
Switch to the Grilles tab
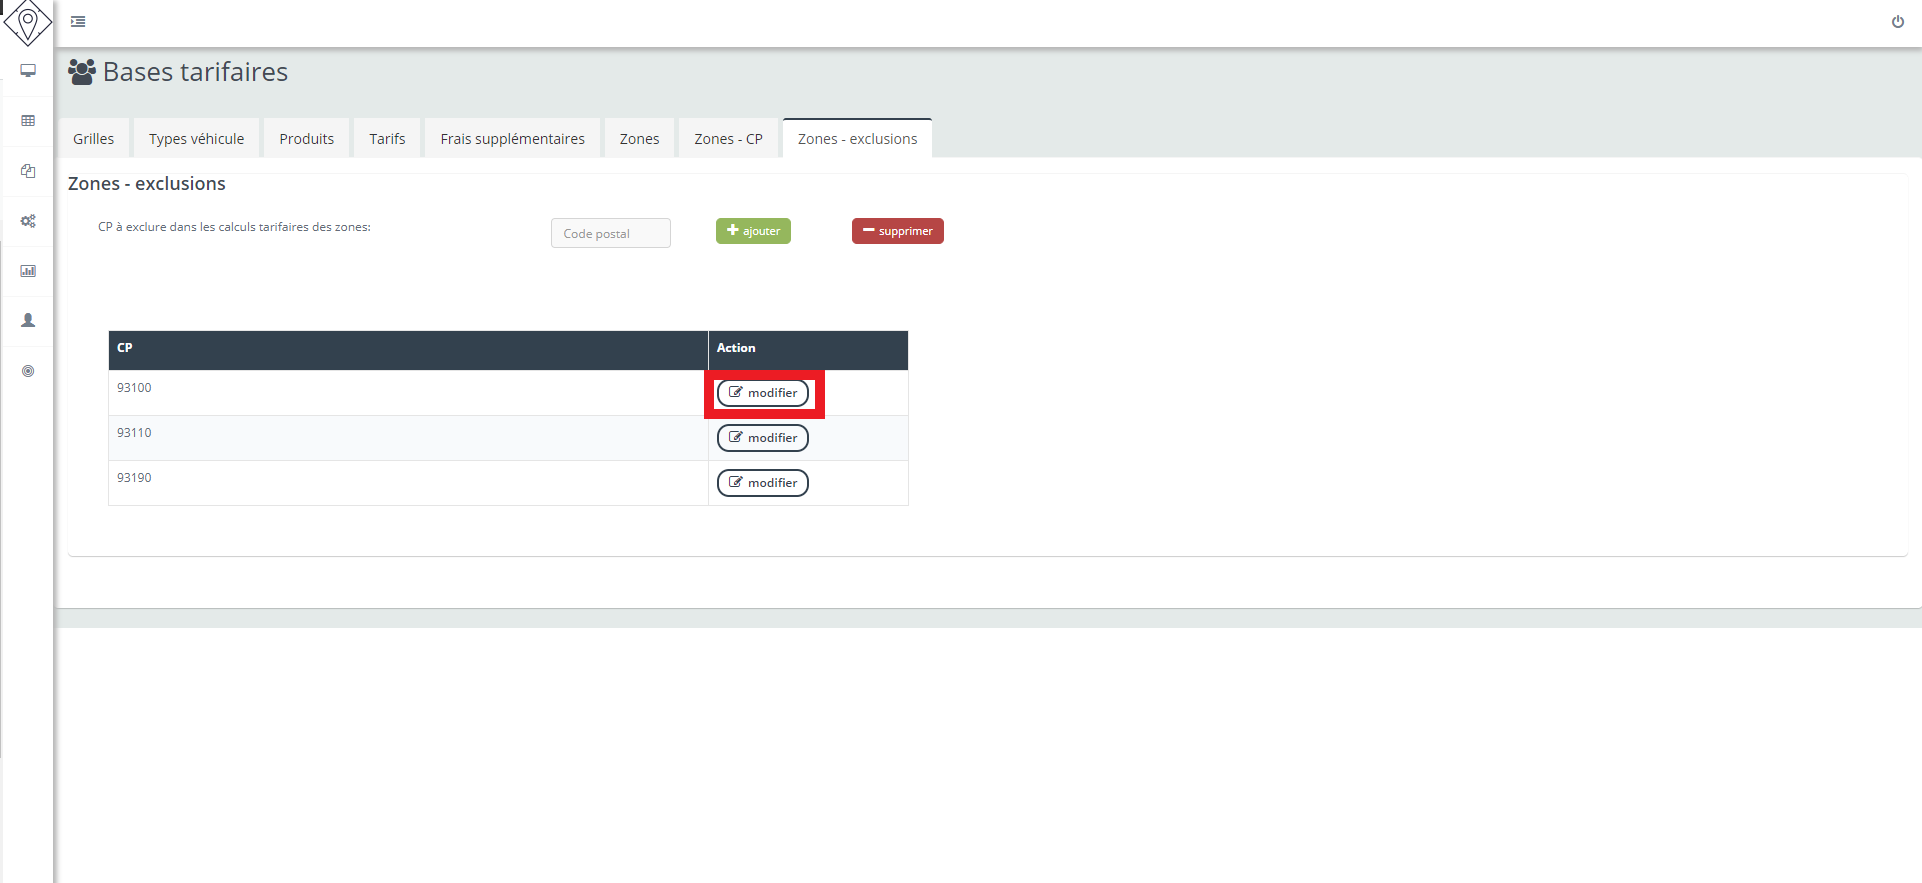[x=93, y=139]
